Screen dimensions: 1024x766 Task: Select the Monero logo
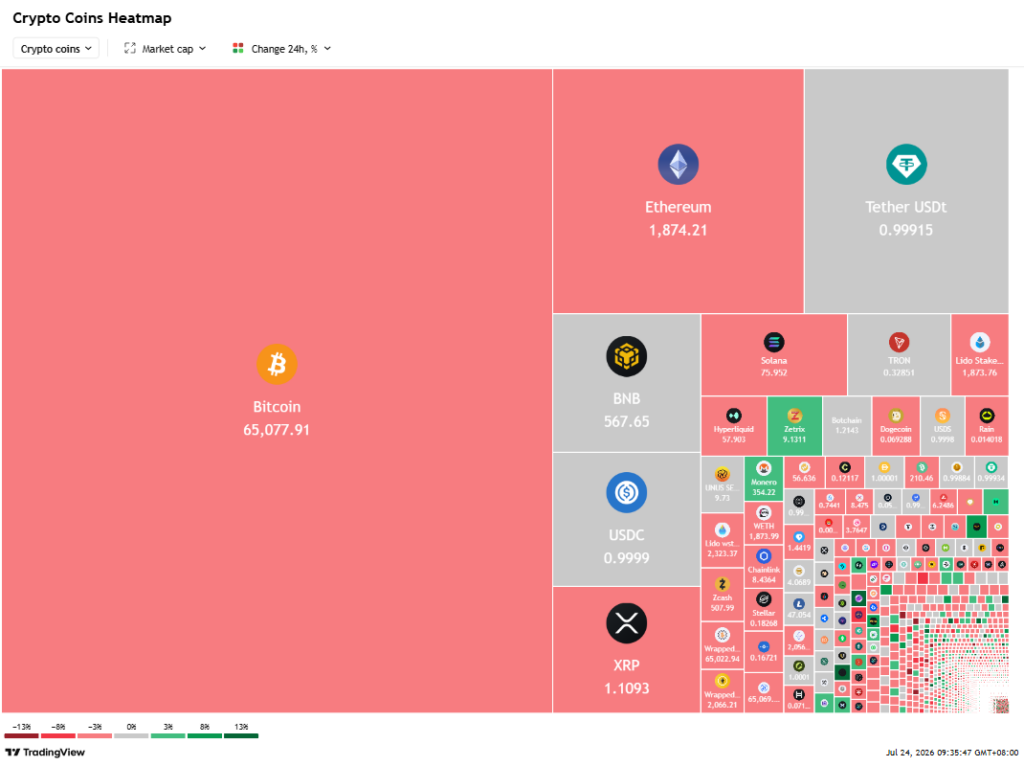[763, 468]
